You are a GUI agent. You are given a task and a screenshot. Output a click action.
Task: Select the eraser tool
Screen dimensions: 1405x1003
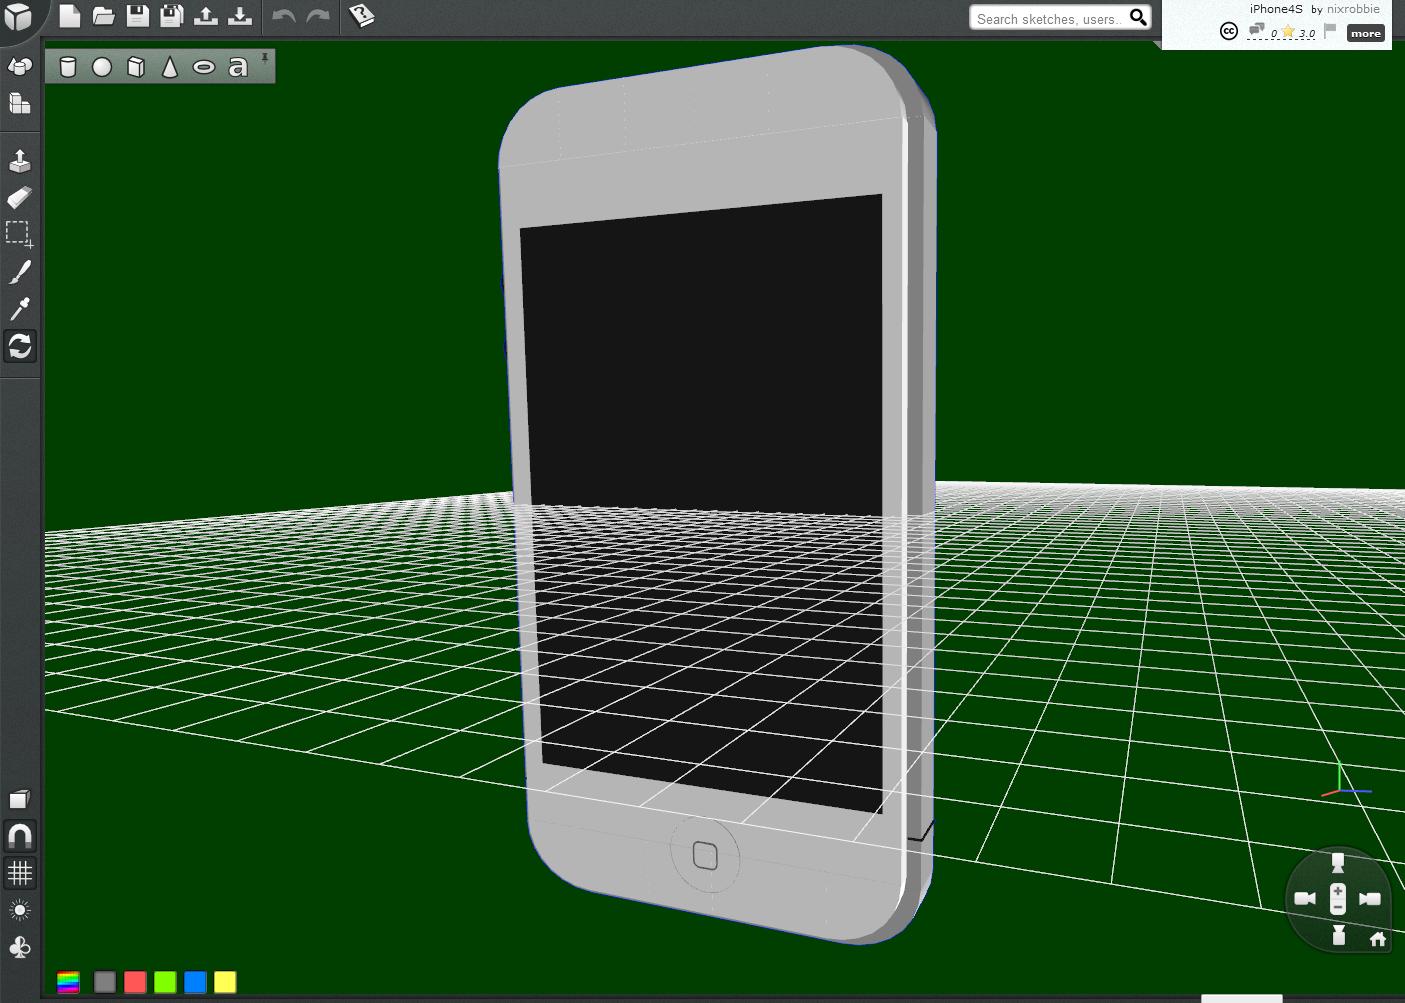19,197
